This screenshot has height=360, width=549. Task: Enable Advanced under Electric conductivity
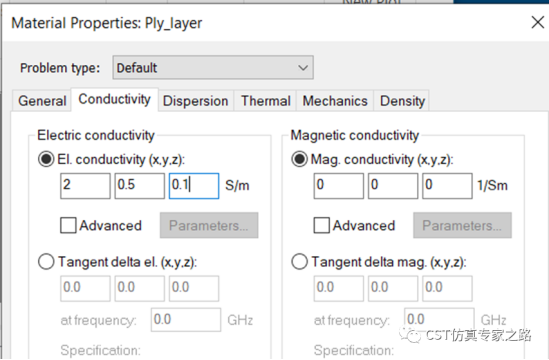(68, 225)
